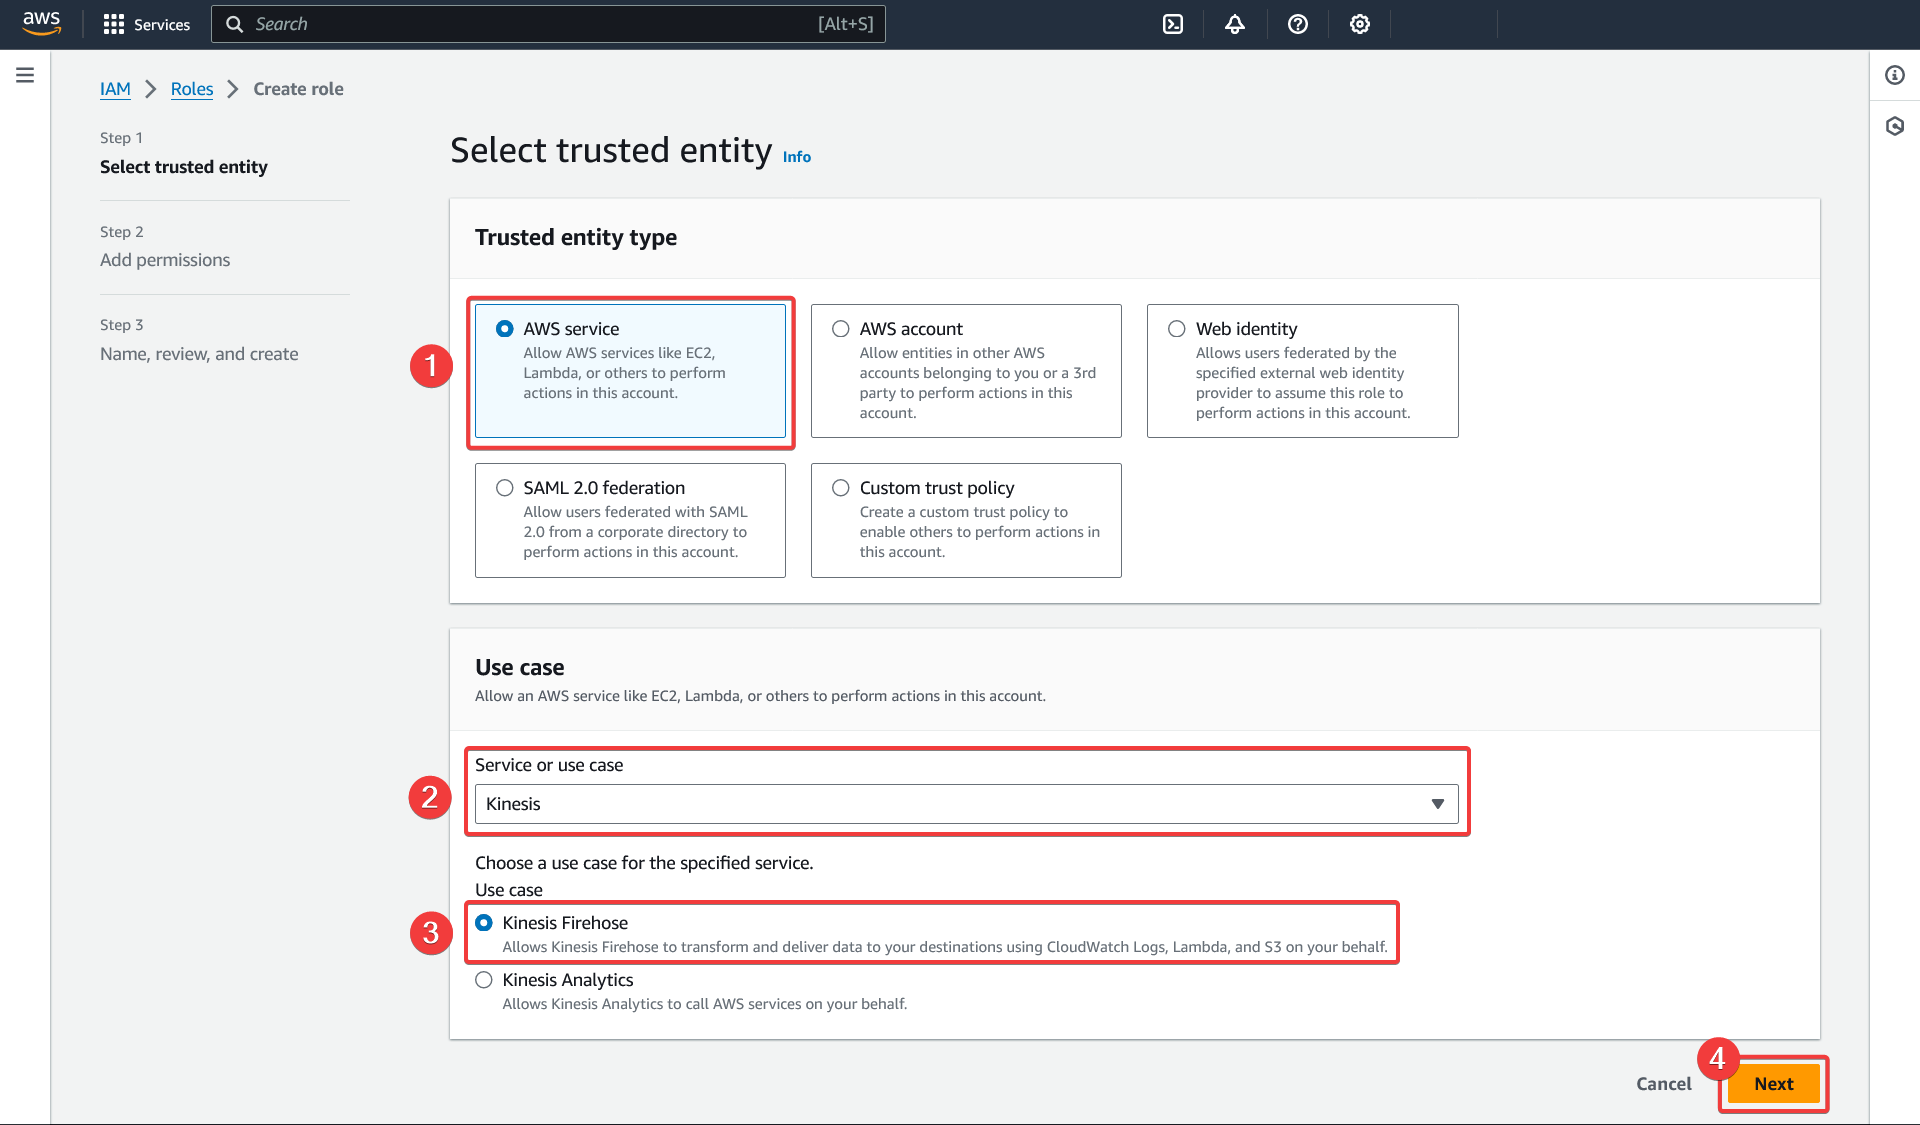Image resolution: width=1920 pixels, height=1125 pixels.
Task: Open the info panel icon on right edge
Action: (1895, 75)
